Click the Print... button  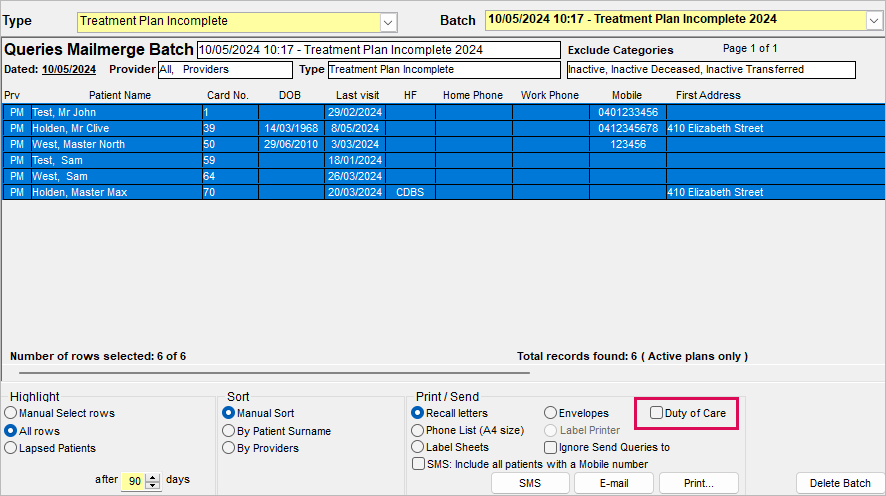pyautogui.click(x=698, y=483)
